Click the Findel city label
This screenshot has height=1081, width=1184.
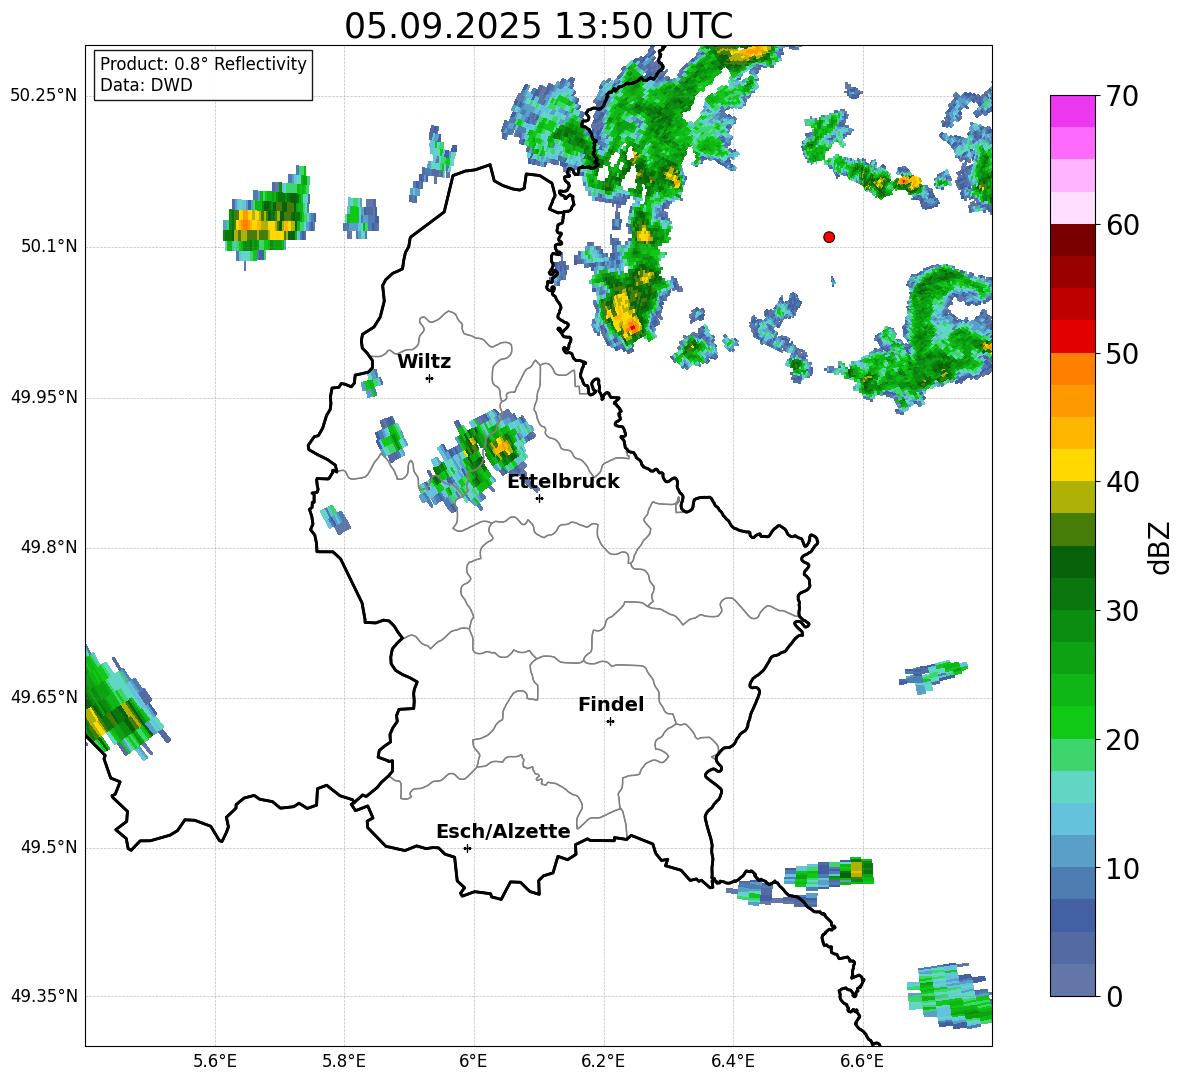coord(611,704)
